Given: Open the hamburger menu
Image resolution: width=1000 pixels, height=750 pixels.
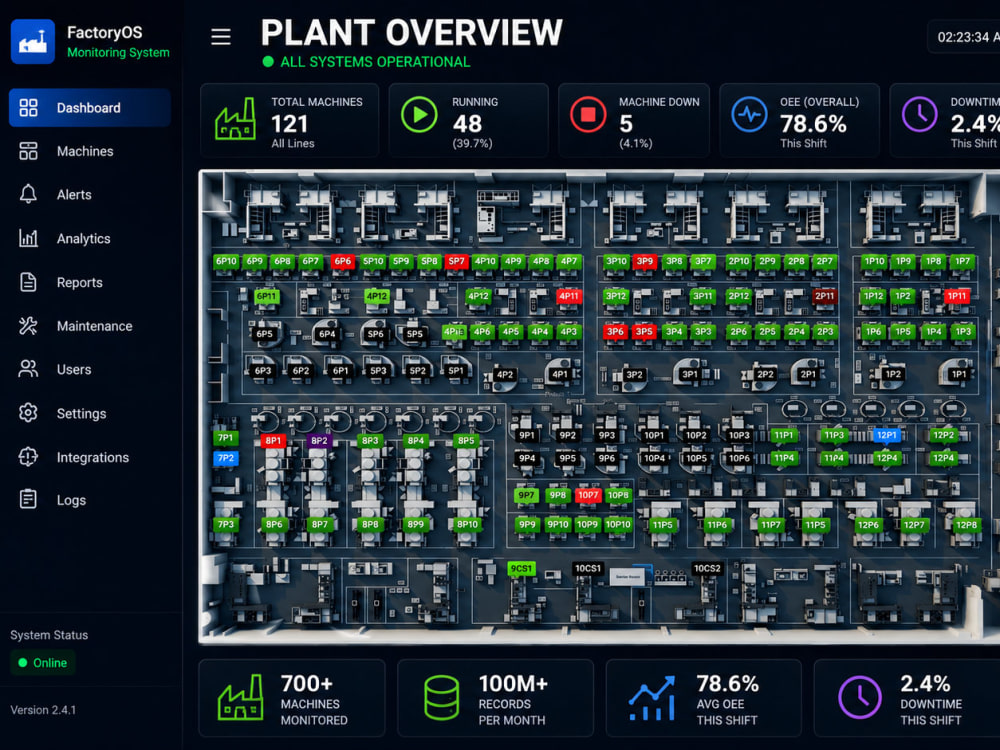Looking at the screenshot, I should (221, 37).
